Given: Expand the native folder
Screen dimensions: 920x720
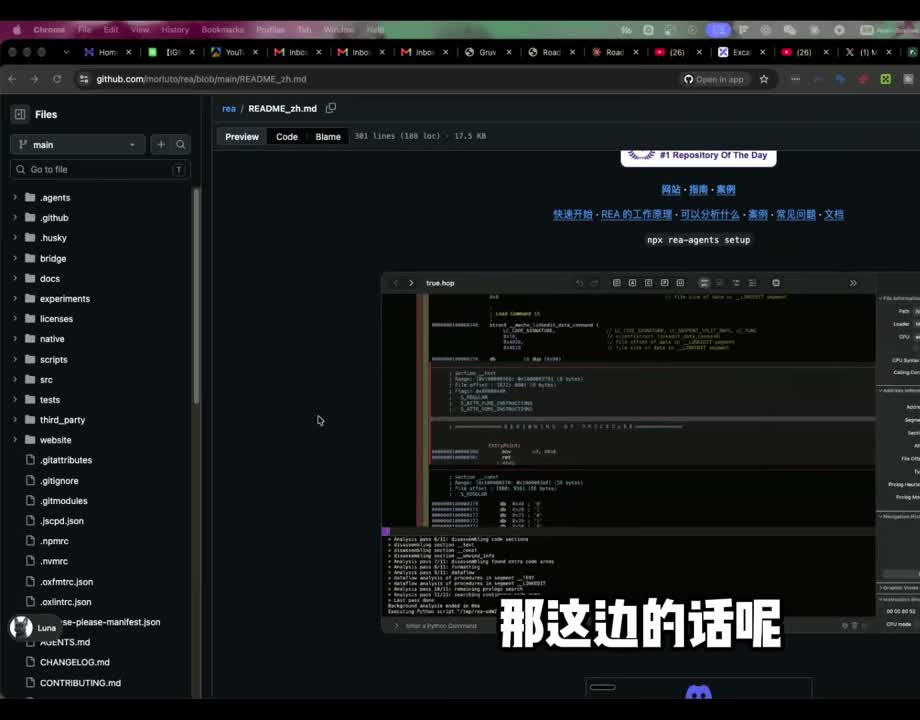Looking at the screenshot, I should click(15, 339).
